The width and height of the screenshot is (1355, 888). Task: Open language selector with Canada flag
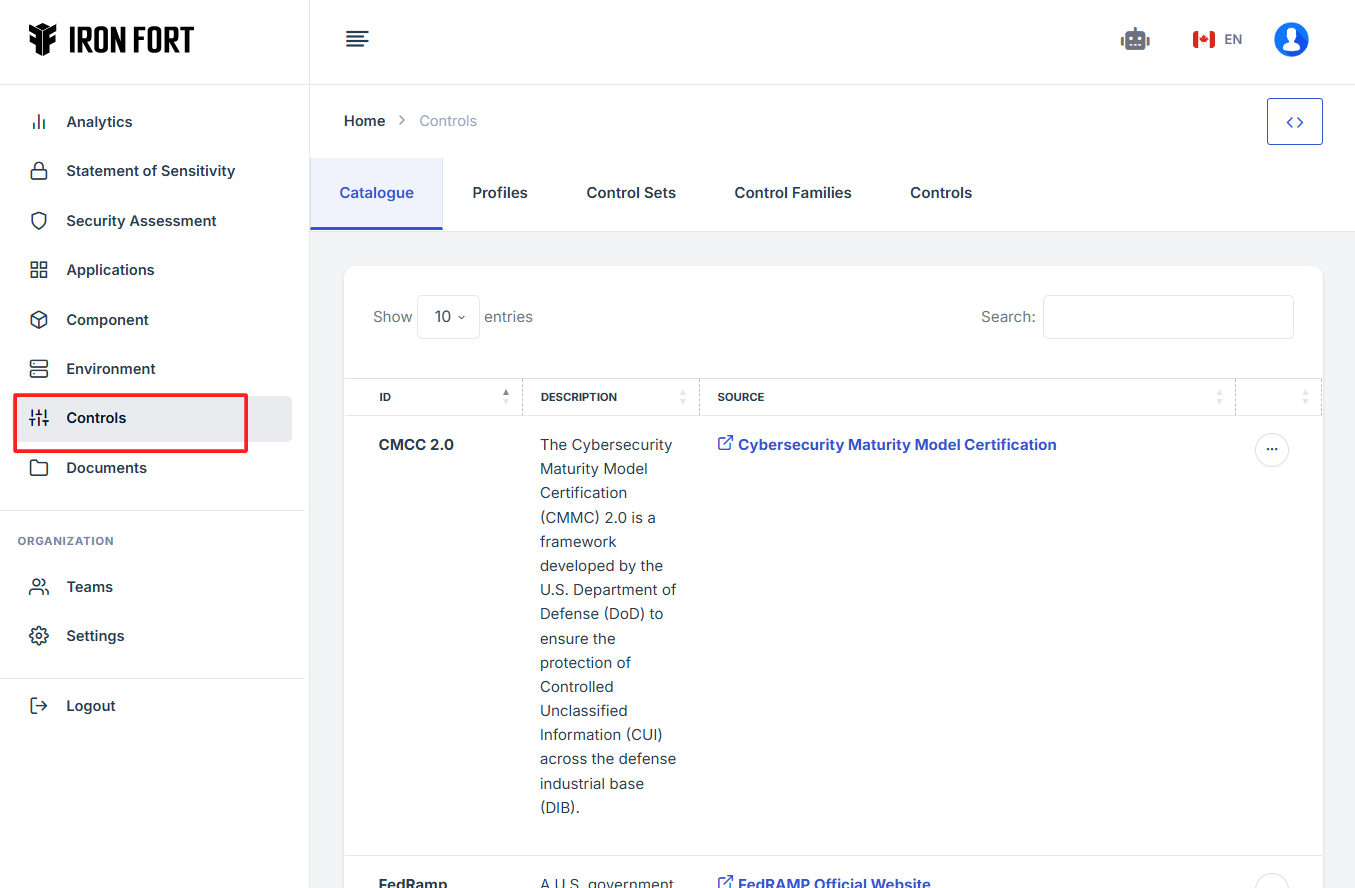click(x=1217, y=40)
